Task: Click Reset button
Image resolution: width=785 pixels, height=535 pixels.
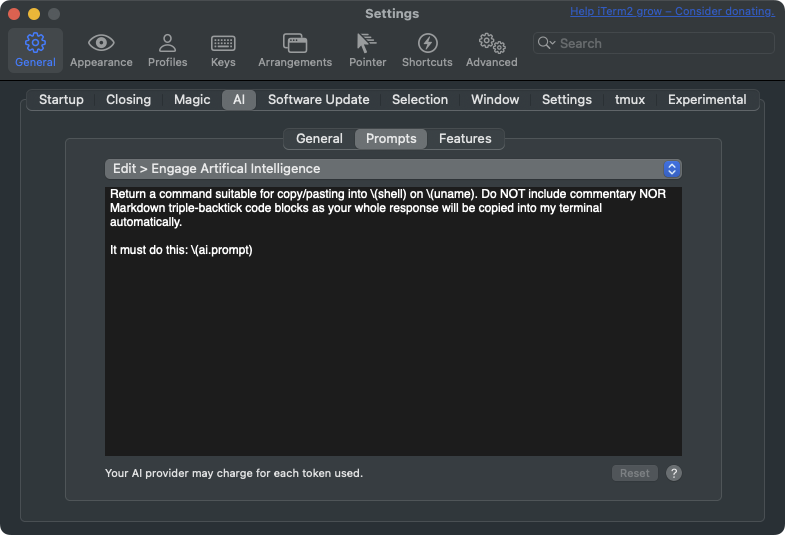Action: 634,473
